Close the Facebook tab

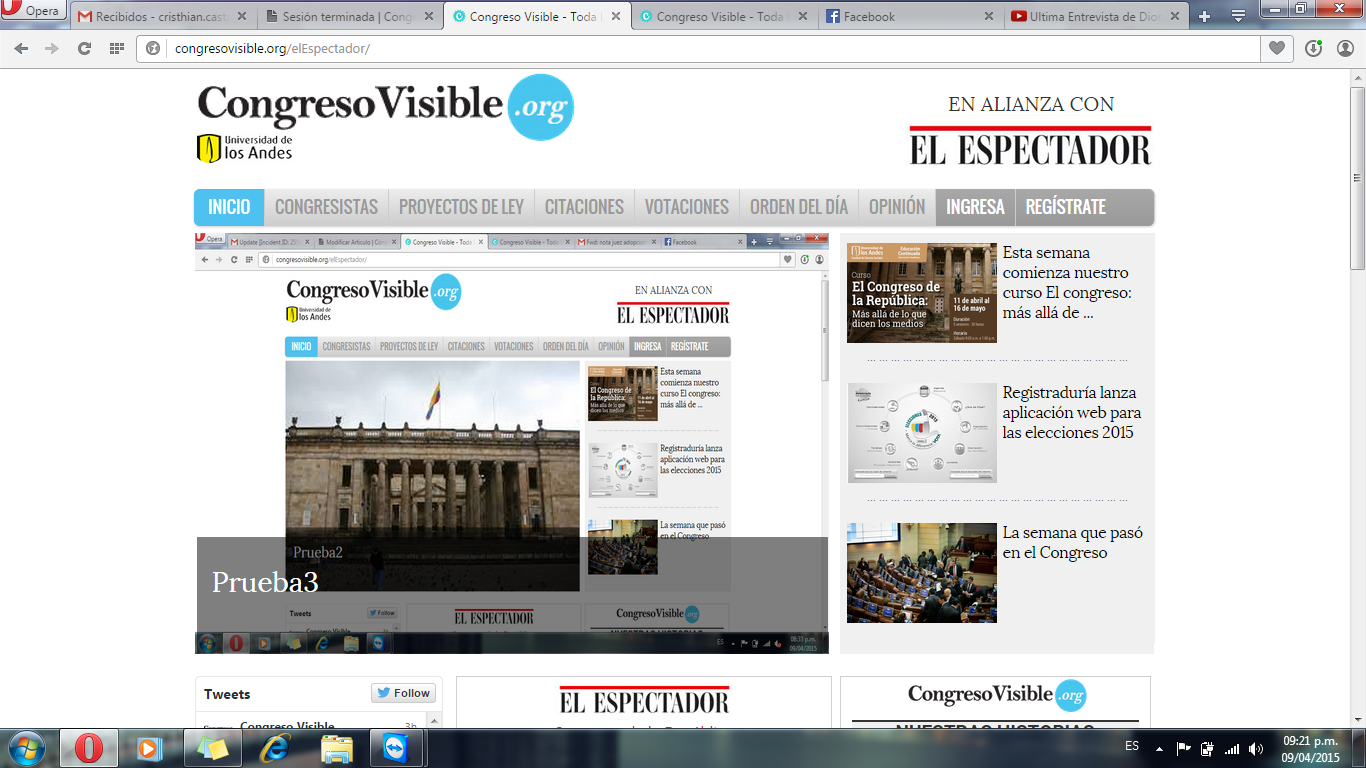click(x=988, y=16)
